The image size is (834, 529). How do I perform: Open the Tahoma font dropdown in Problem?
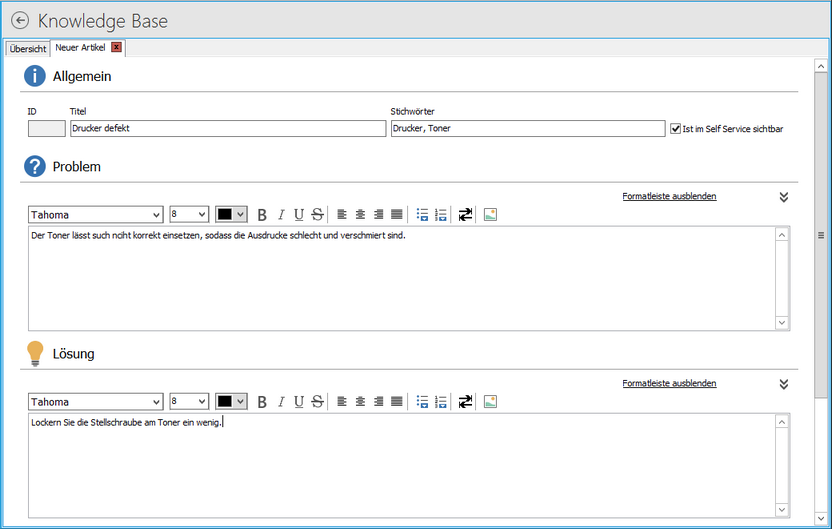coord(155,214)
